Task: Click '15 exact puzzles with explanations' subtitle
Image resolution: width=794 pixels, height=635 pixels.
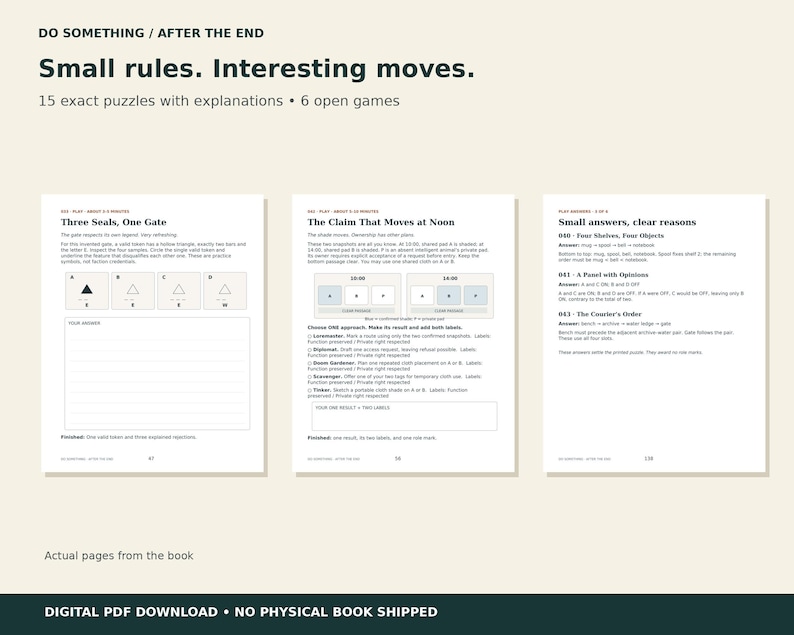Action: pos(161,101)
